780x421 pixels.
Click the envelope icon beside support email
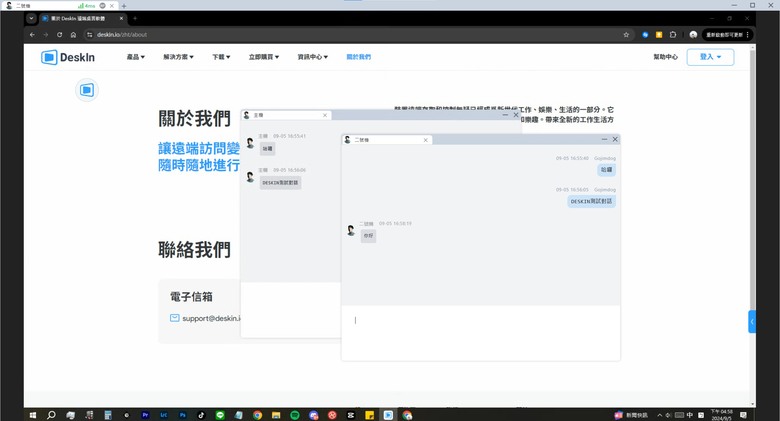tap(175, 318)
